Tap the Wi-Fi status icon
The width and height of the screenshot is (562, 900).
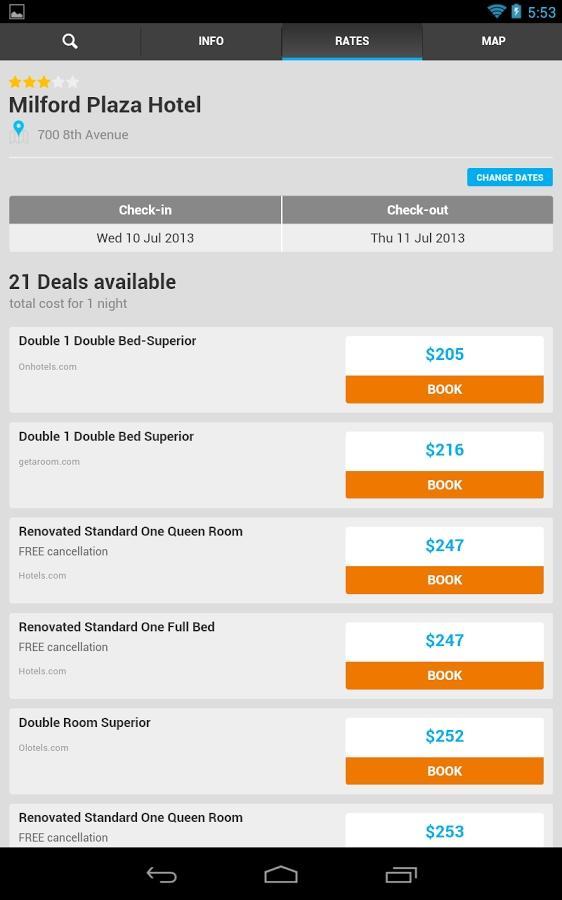(x=496, y=11)
